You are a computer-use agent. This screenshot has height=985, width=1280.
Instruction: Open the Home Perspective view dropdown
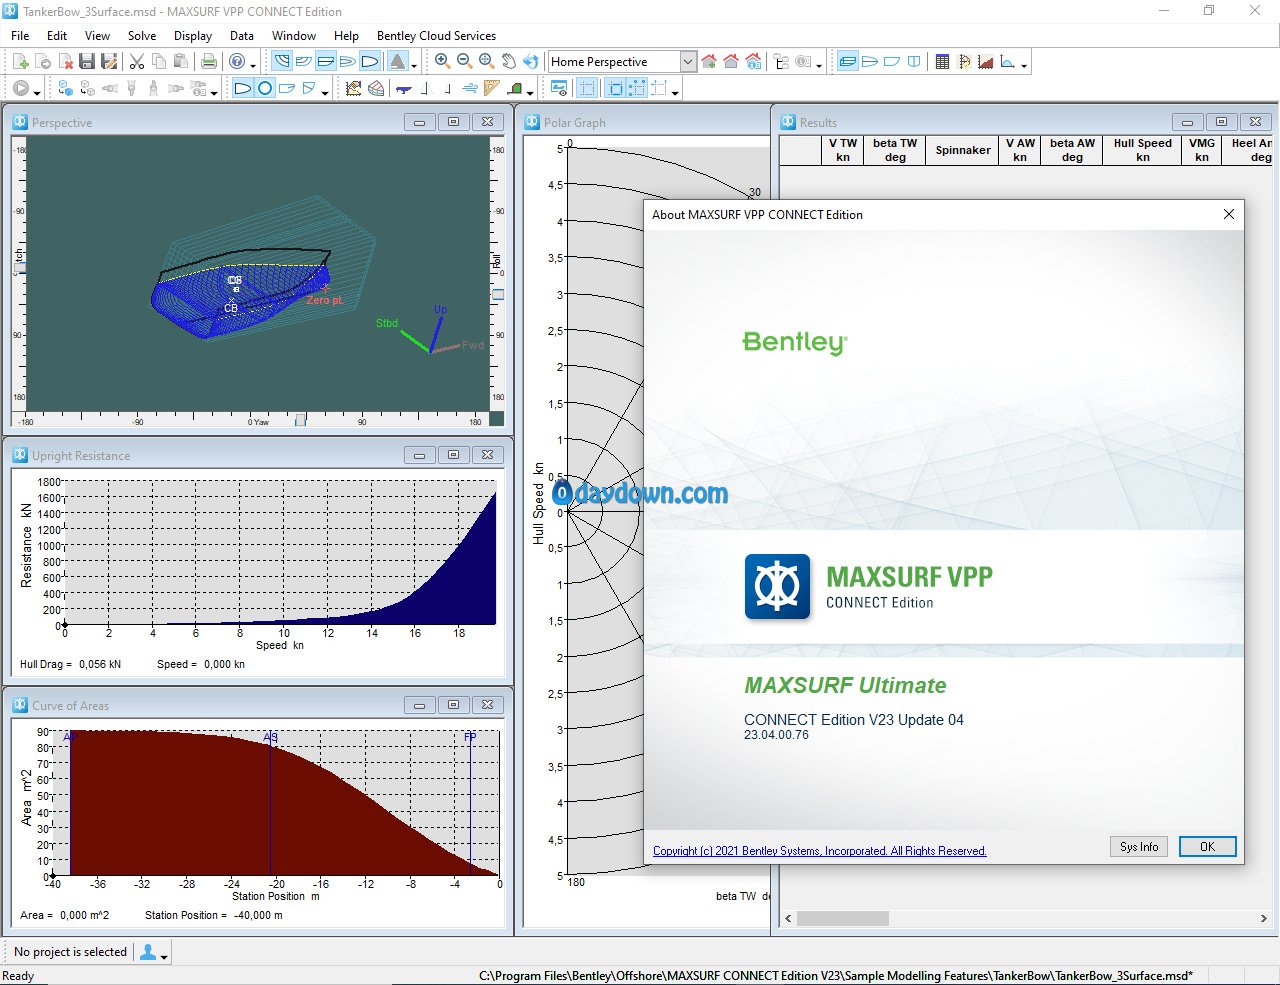point(688,61)
